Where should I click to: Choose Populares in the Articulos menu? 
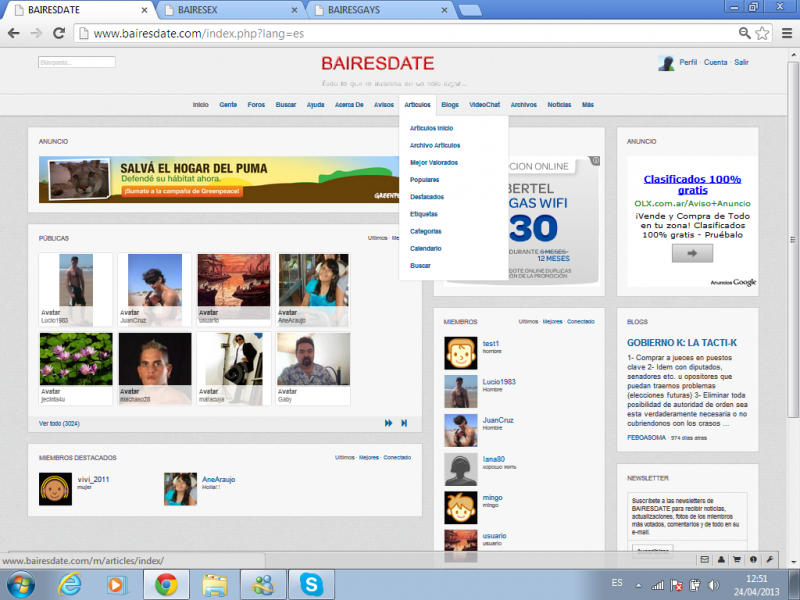tap(424, 180)
